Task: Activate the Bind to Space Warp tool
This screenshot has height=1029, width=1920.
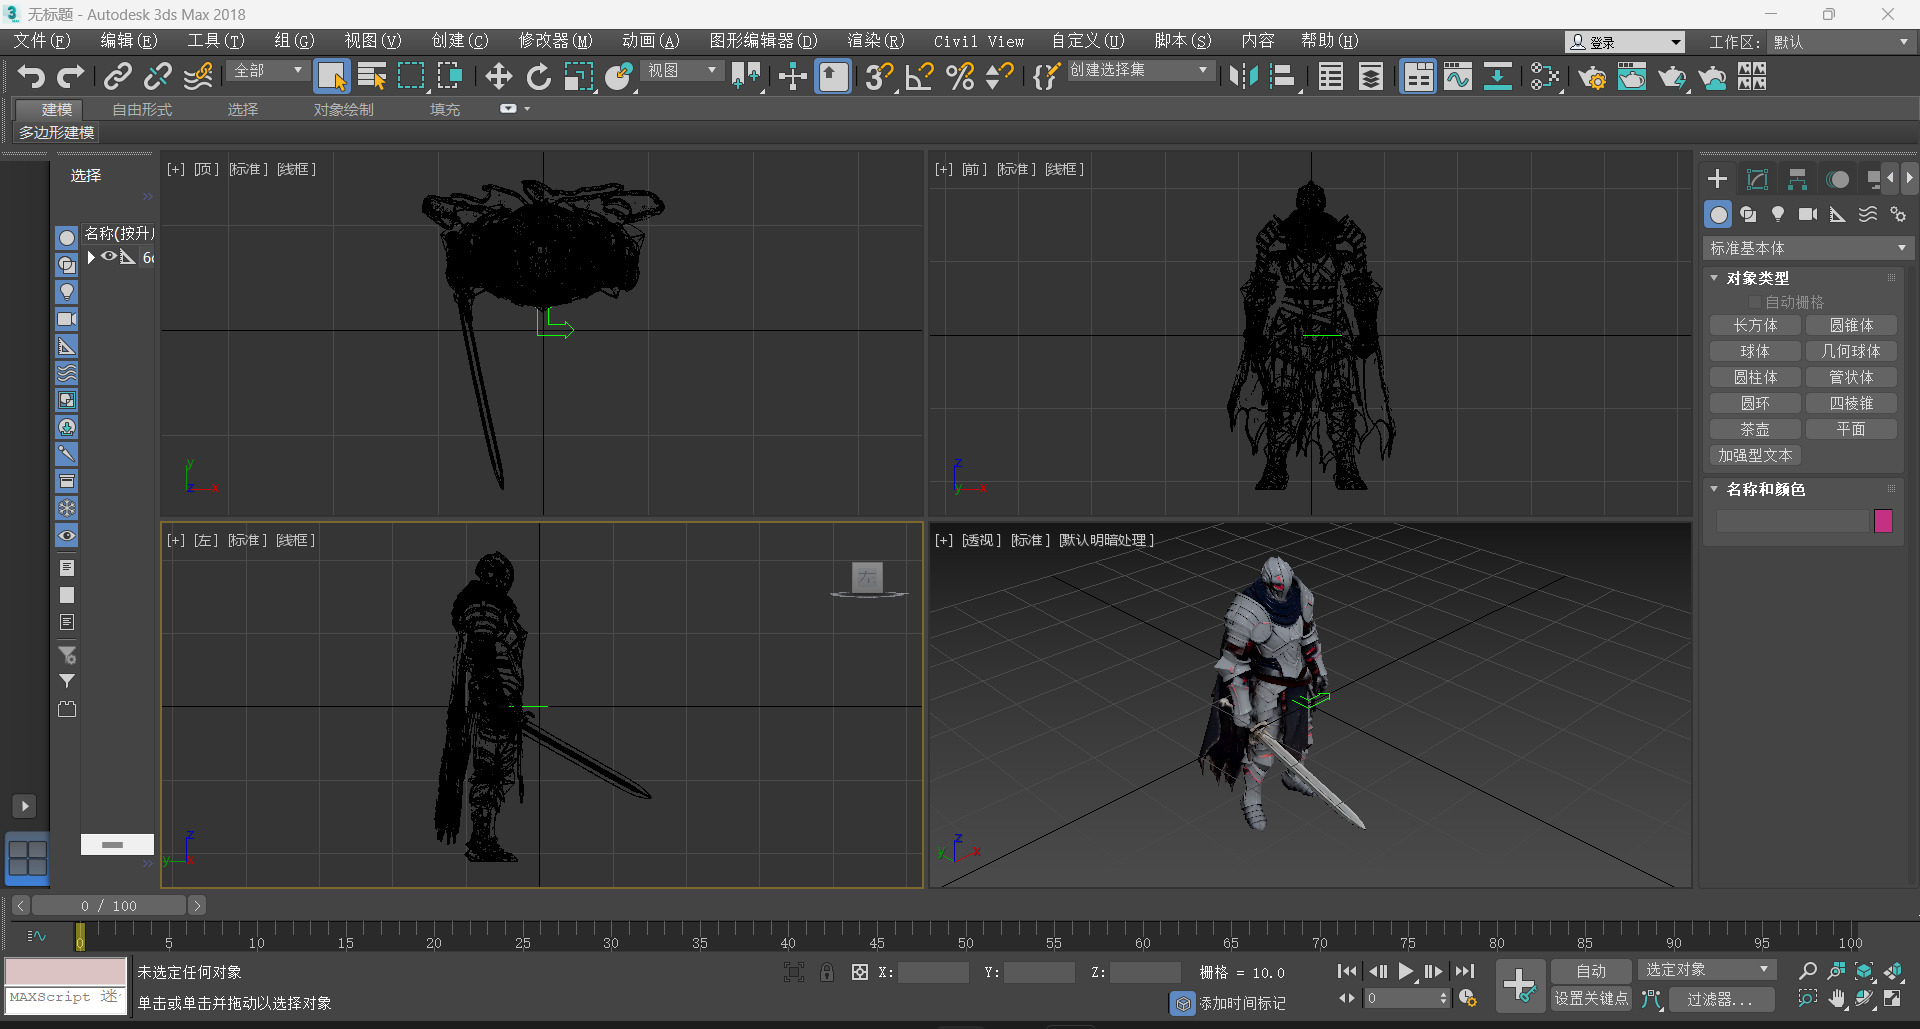Action: 198,76
